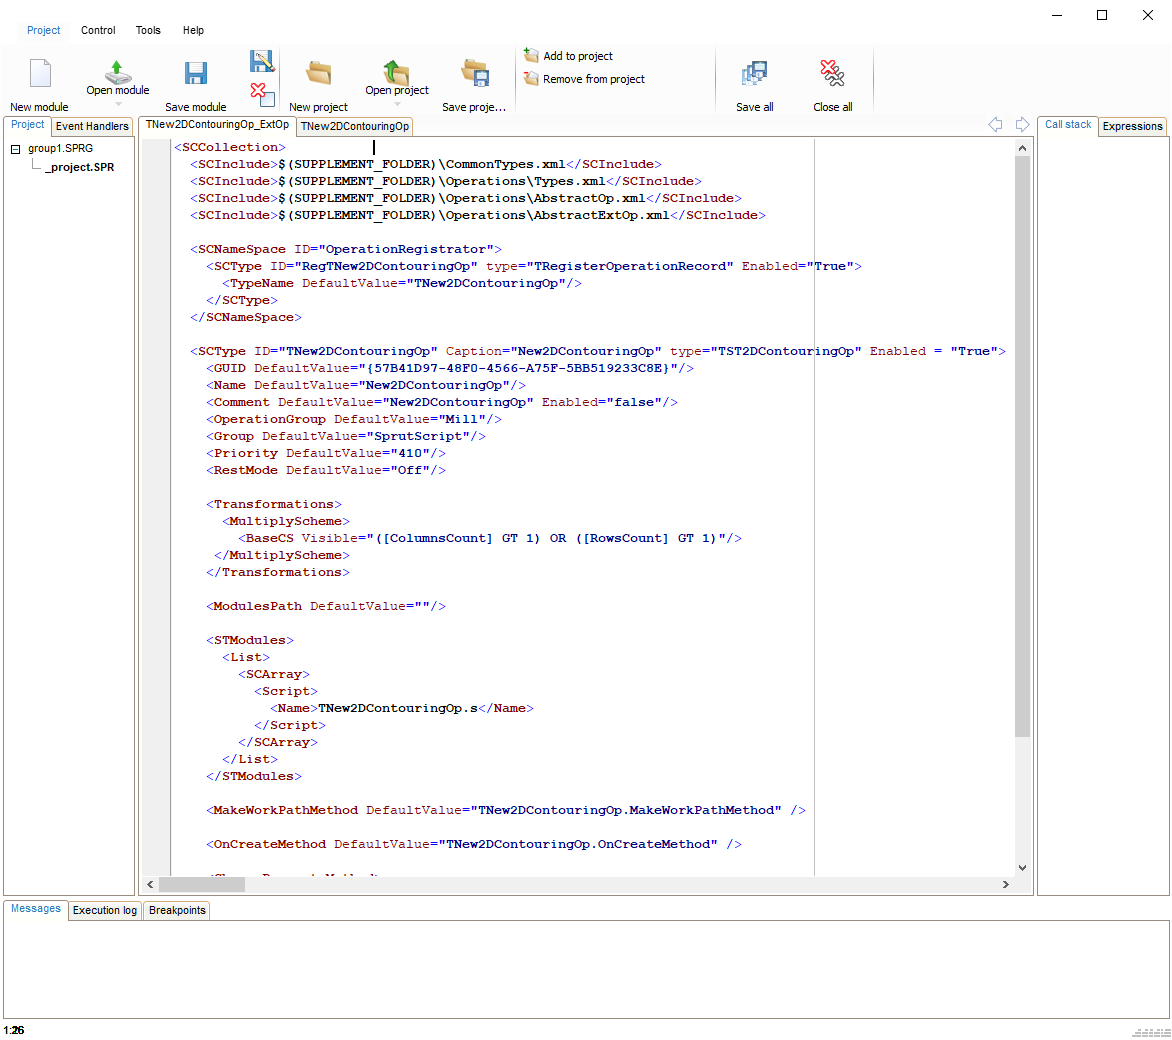The height and width of the screenshot is (1040, 1172).
Task: Click the small close module red X icon
Action: (262, 95)
